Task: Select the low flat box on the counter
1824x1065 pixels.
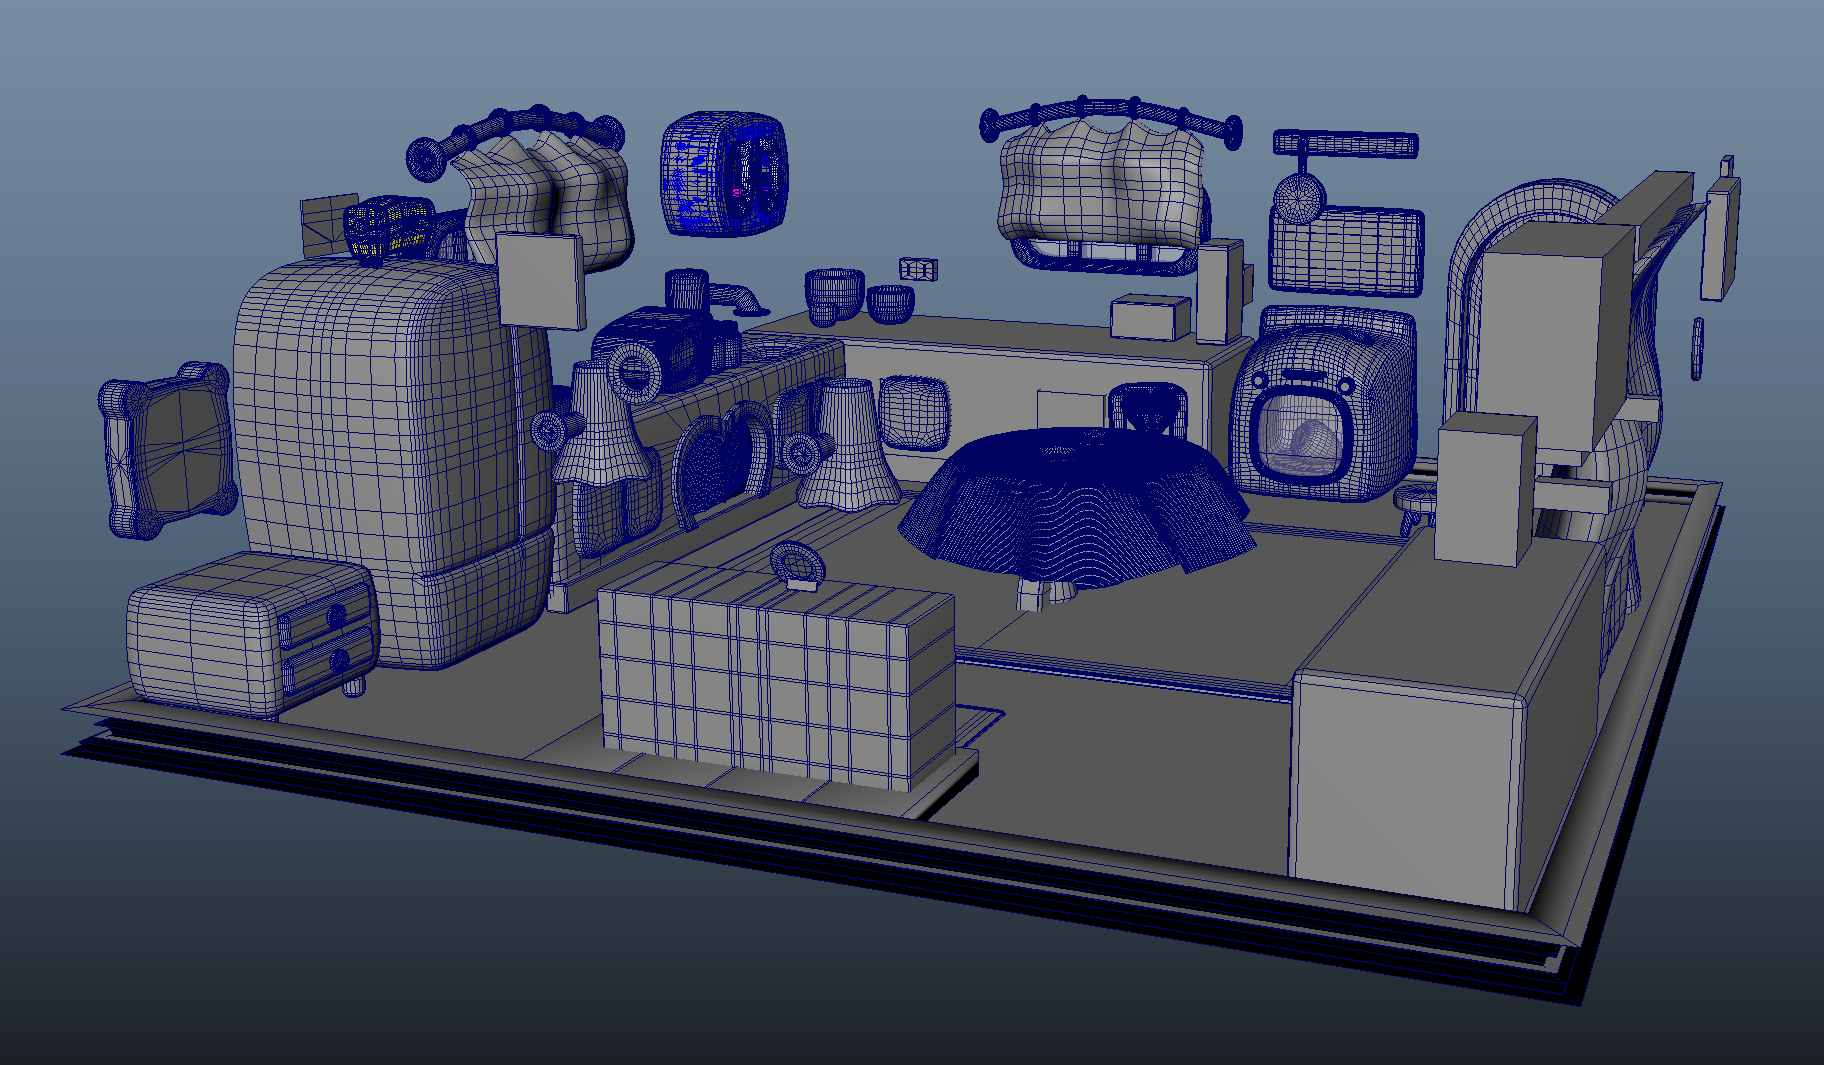Action: (1151, 317)
